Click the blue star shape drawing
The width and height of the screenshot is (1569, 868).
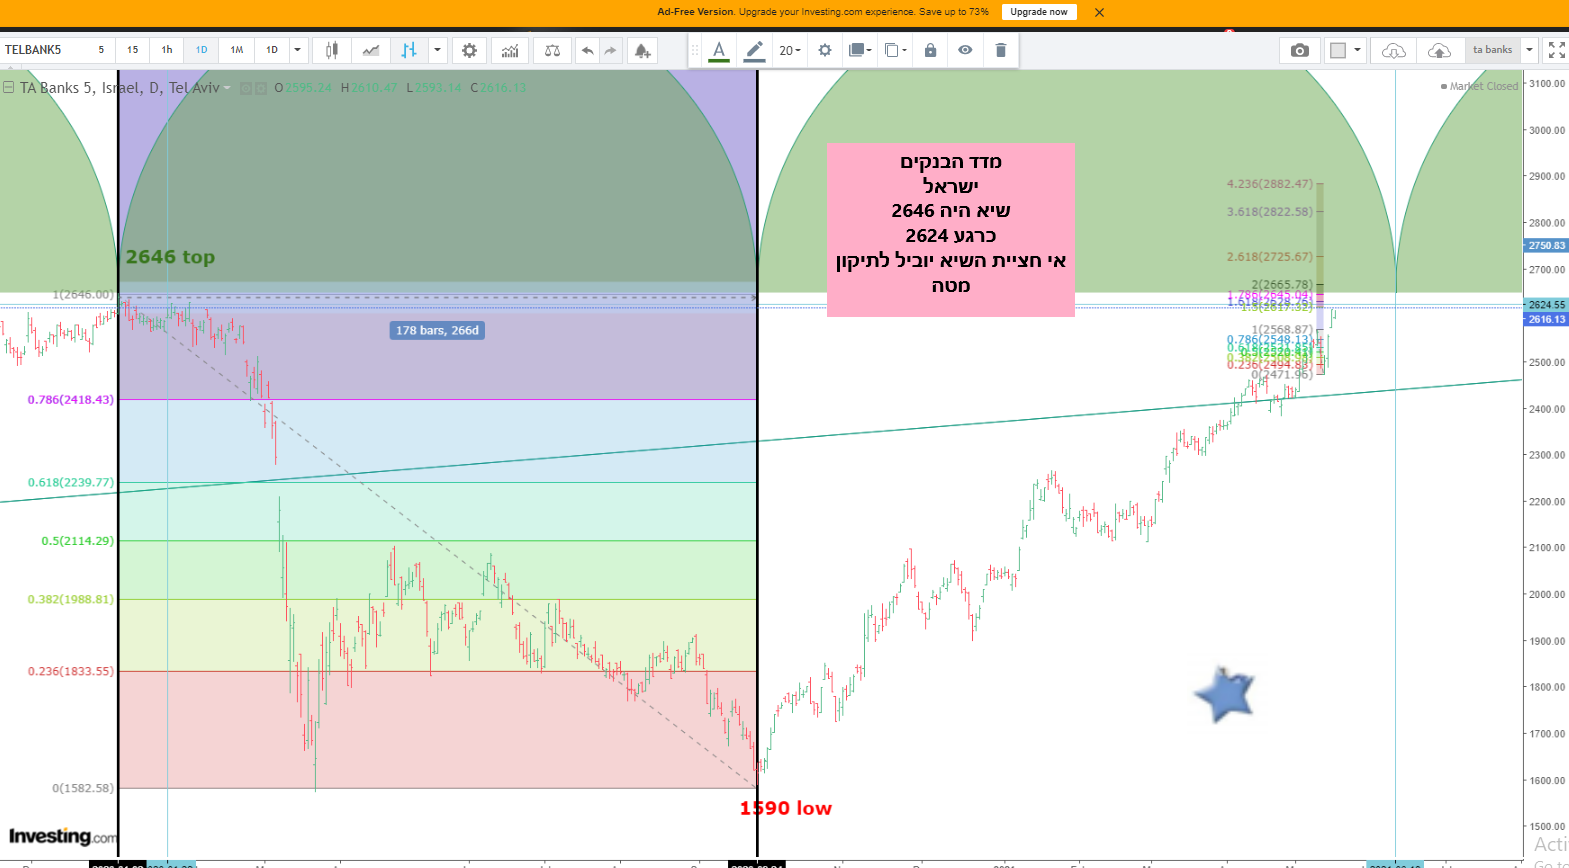[1225, 693]
